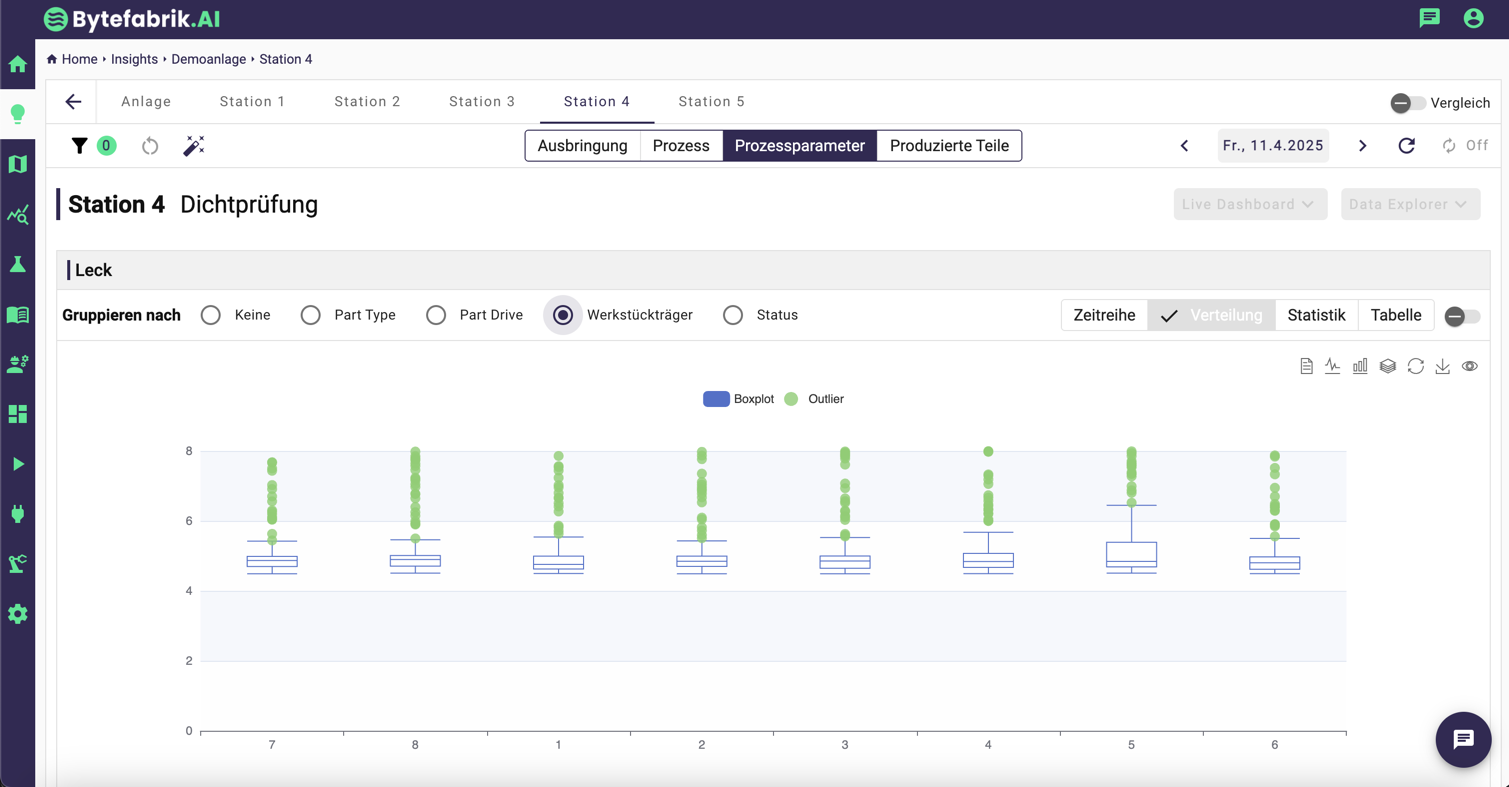Click the chart bar view icon
1509x787 pixels.
pos(1360,367)
